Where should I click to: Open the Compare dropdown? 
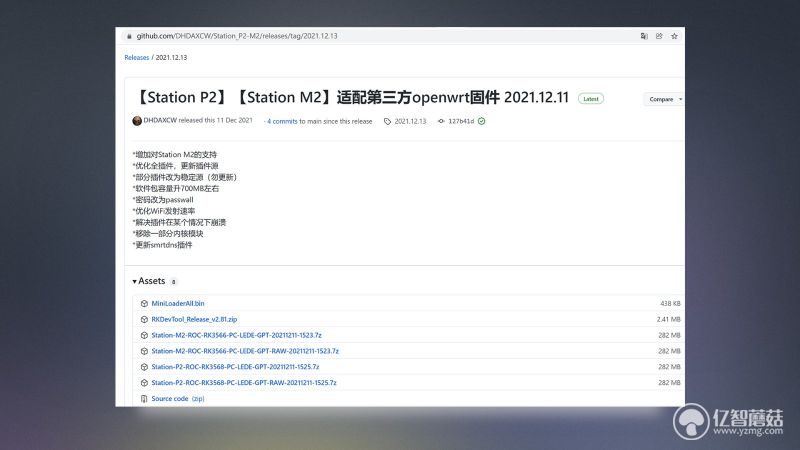tap(664, 99)
